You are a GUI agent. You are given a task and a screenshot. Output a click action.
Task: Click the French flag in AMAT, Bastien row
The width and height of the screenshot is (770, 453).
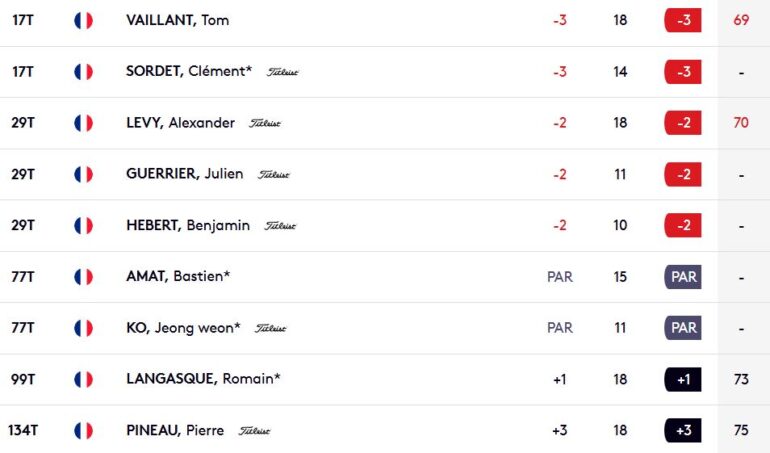click(83, 277)
